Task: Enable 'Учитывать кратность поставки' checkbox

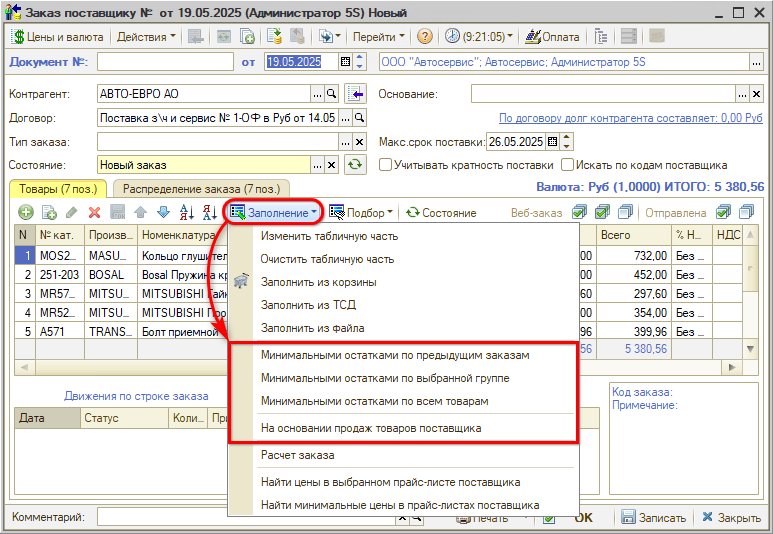Action: coord(386,165)
